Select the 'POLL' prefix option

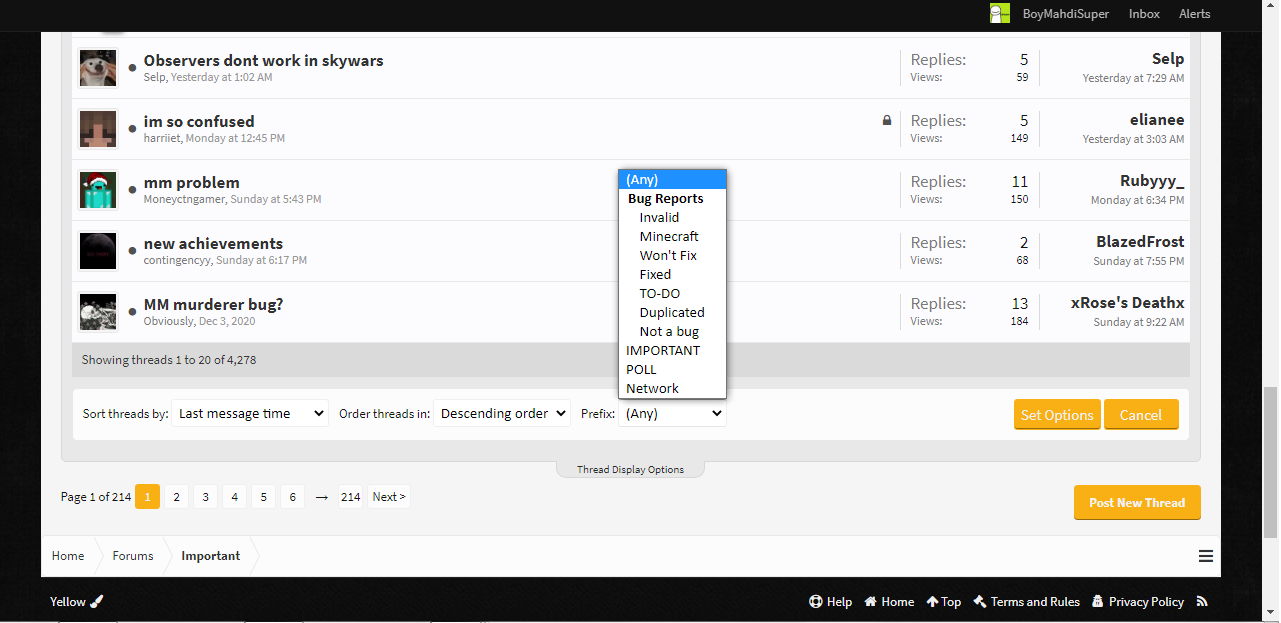pos(672,370)
